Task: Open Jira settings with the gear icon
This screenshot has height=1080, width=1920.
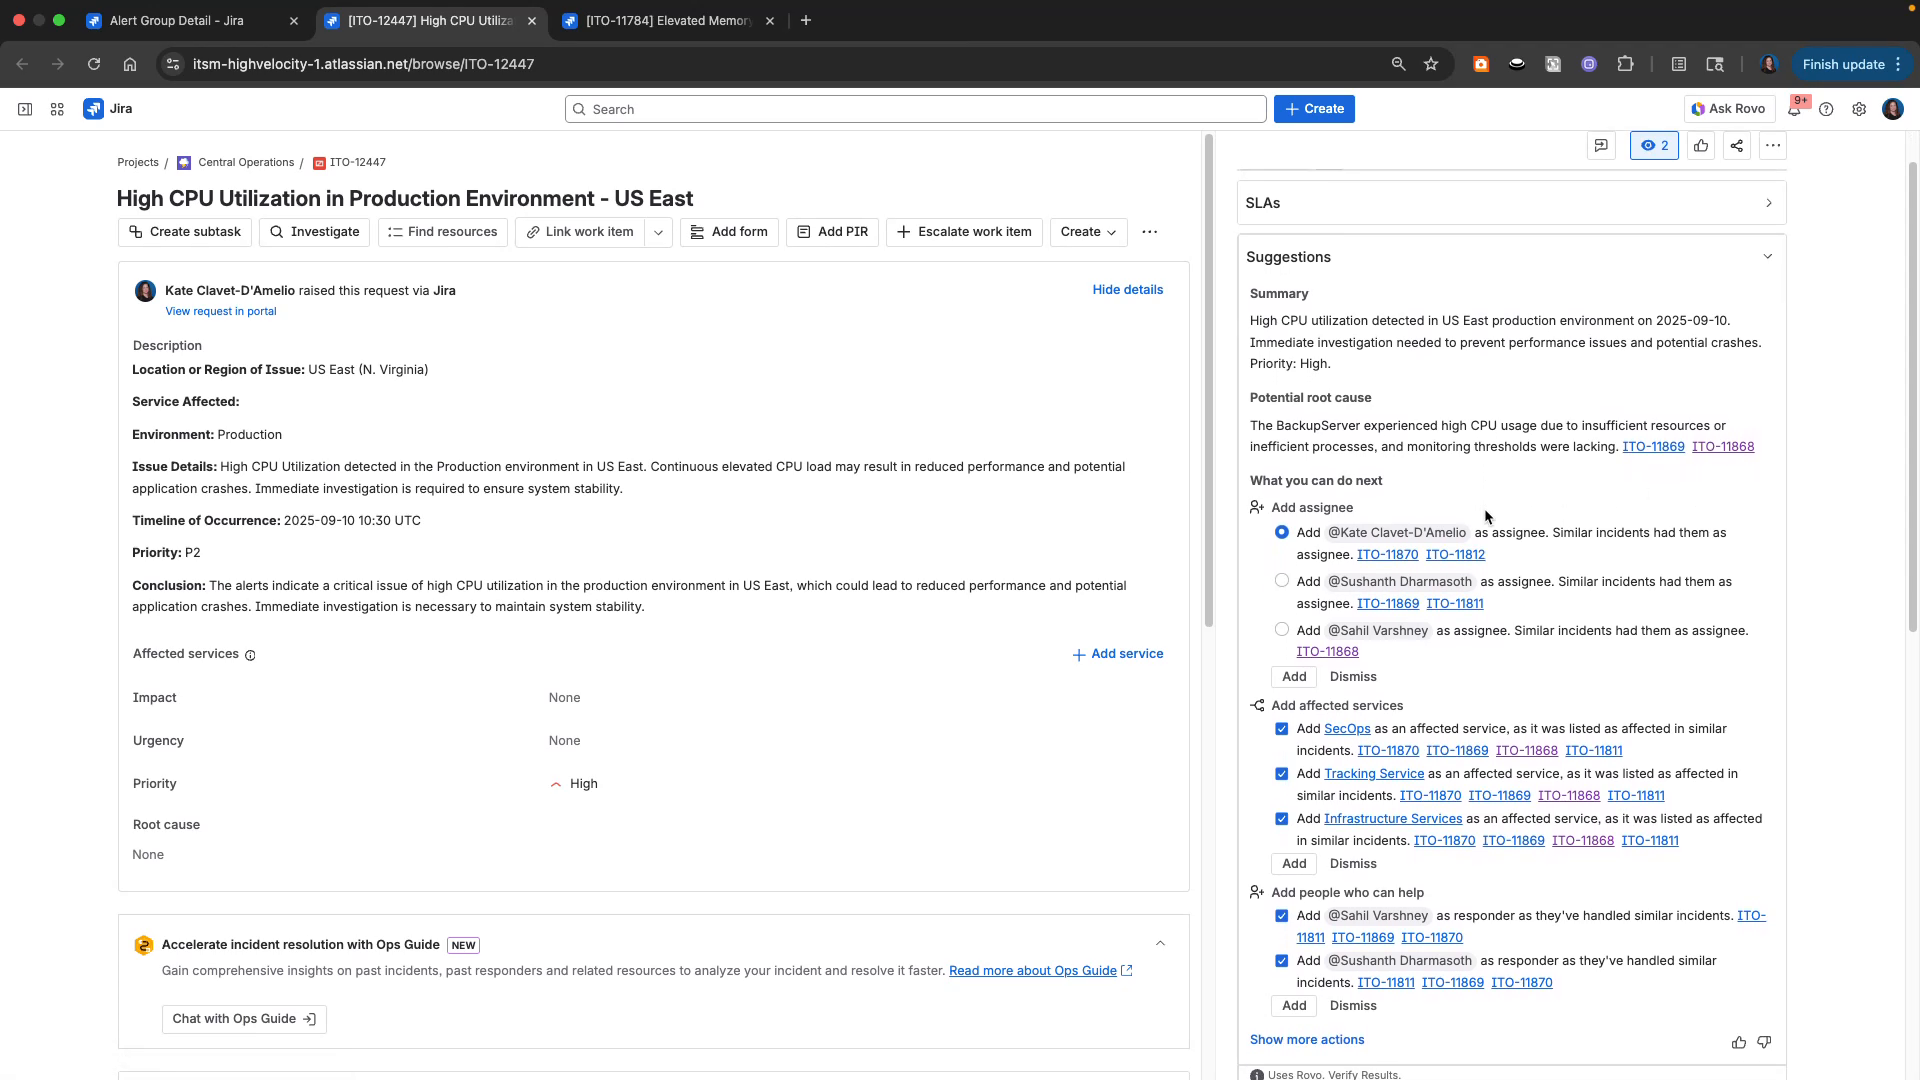Action: click(x=1859, y=109)
